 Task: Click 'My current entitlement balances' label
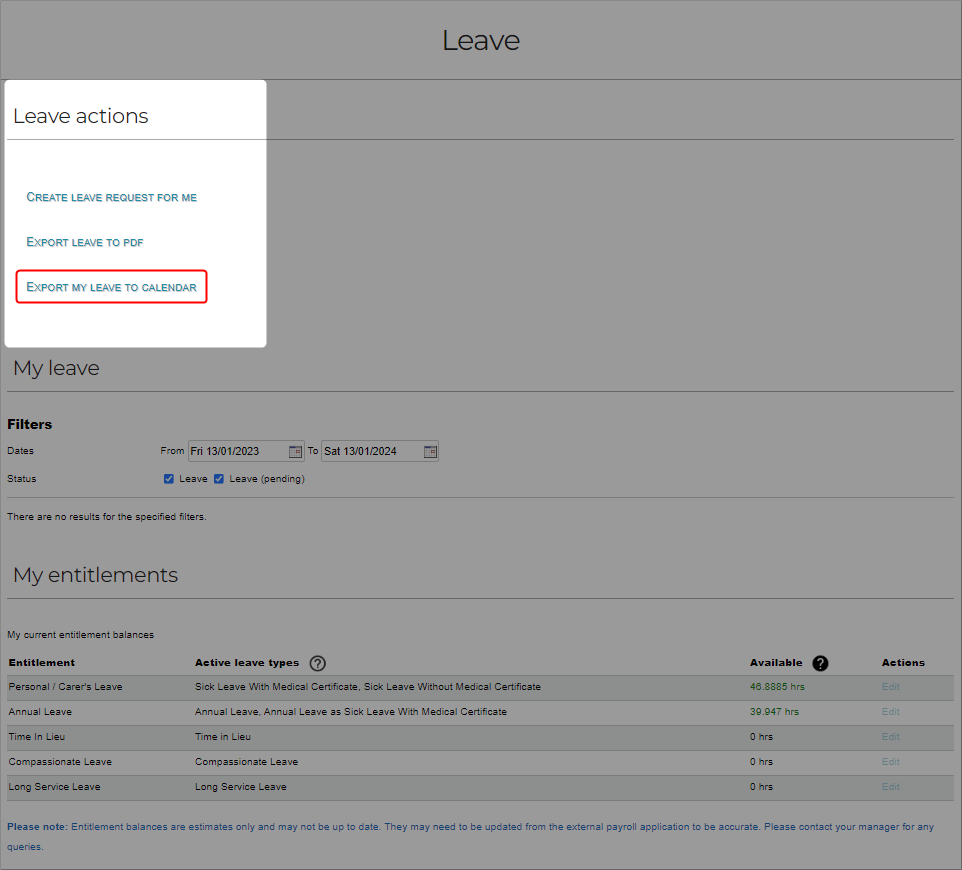tap(80, 634)
